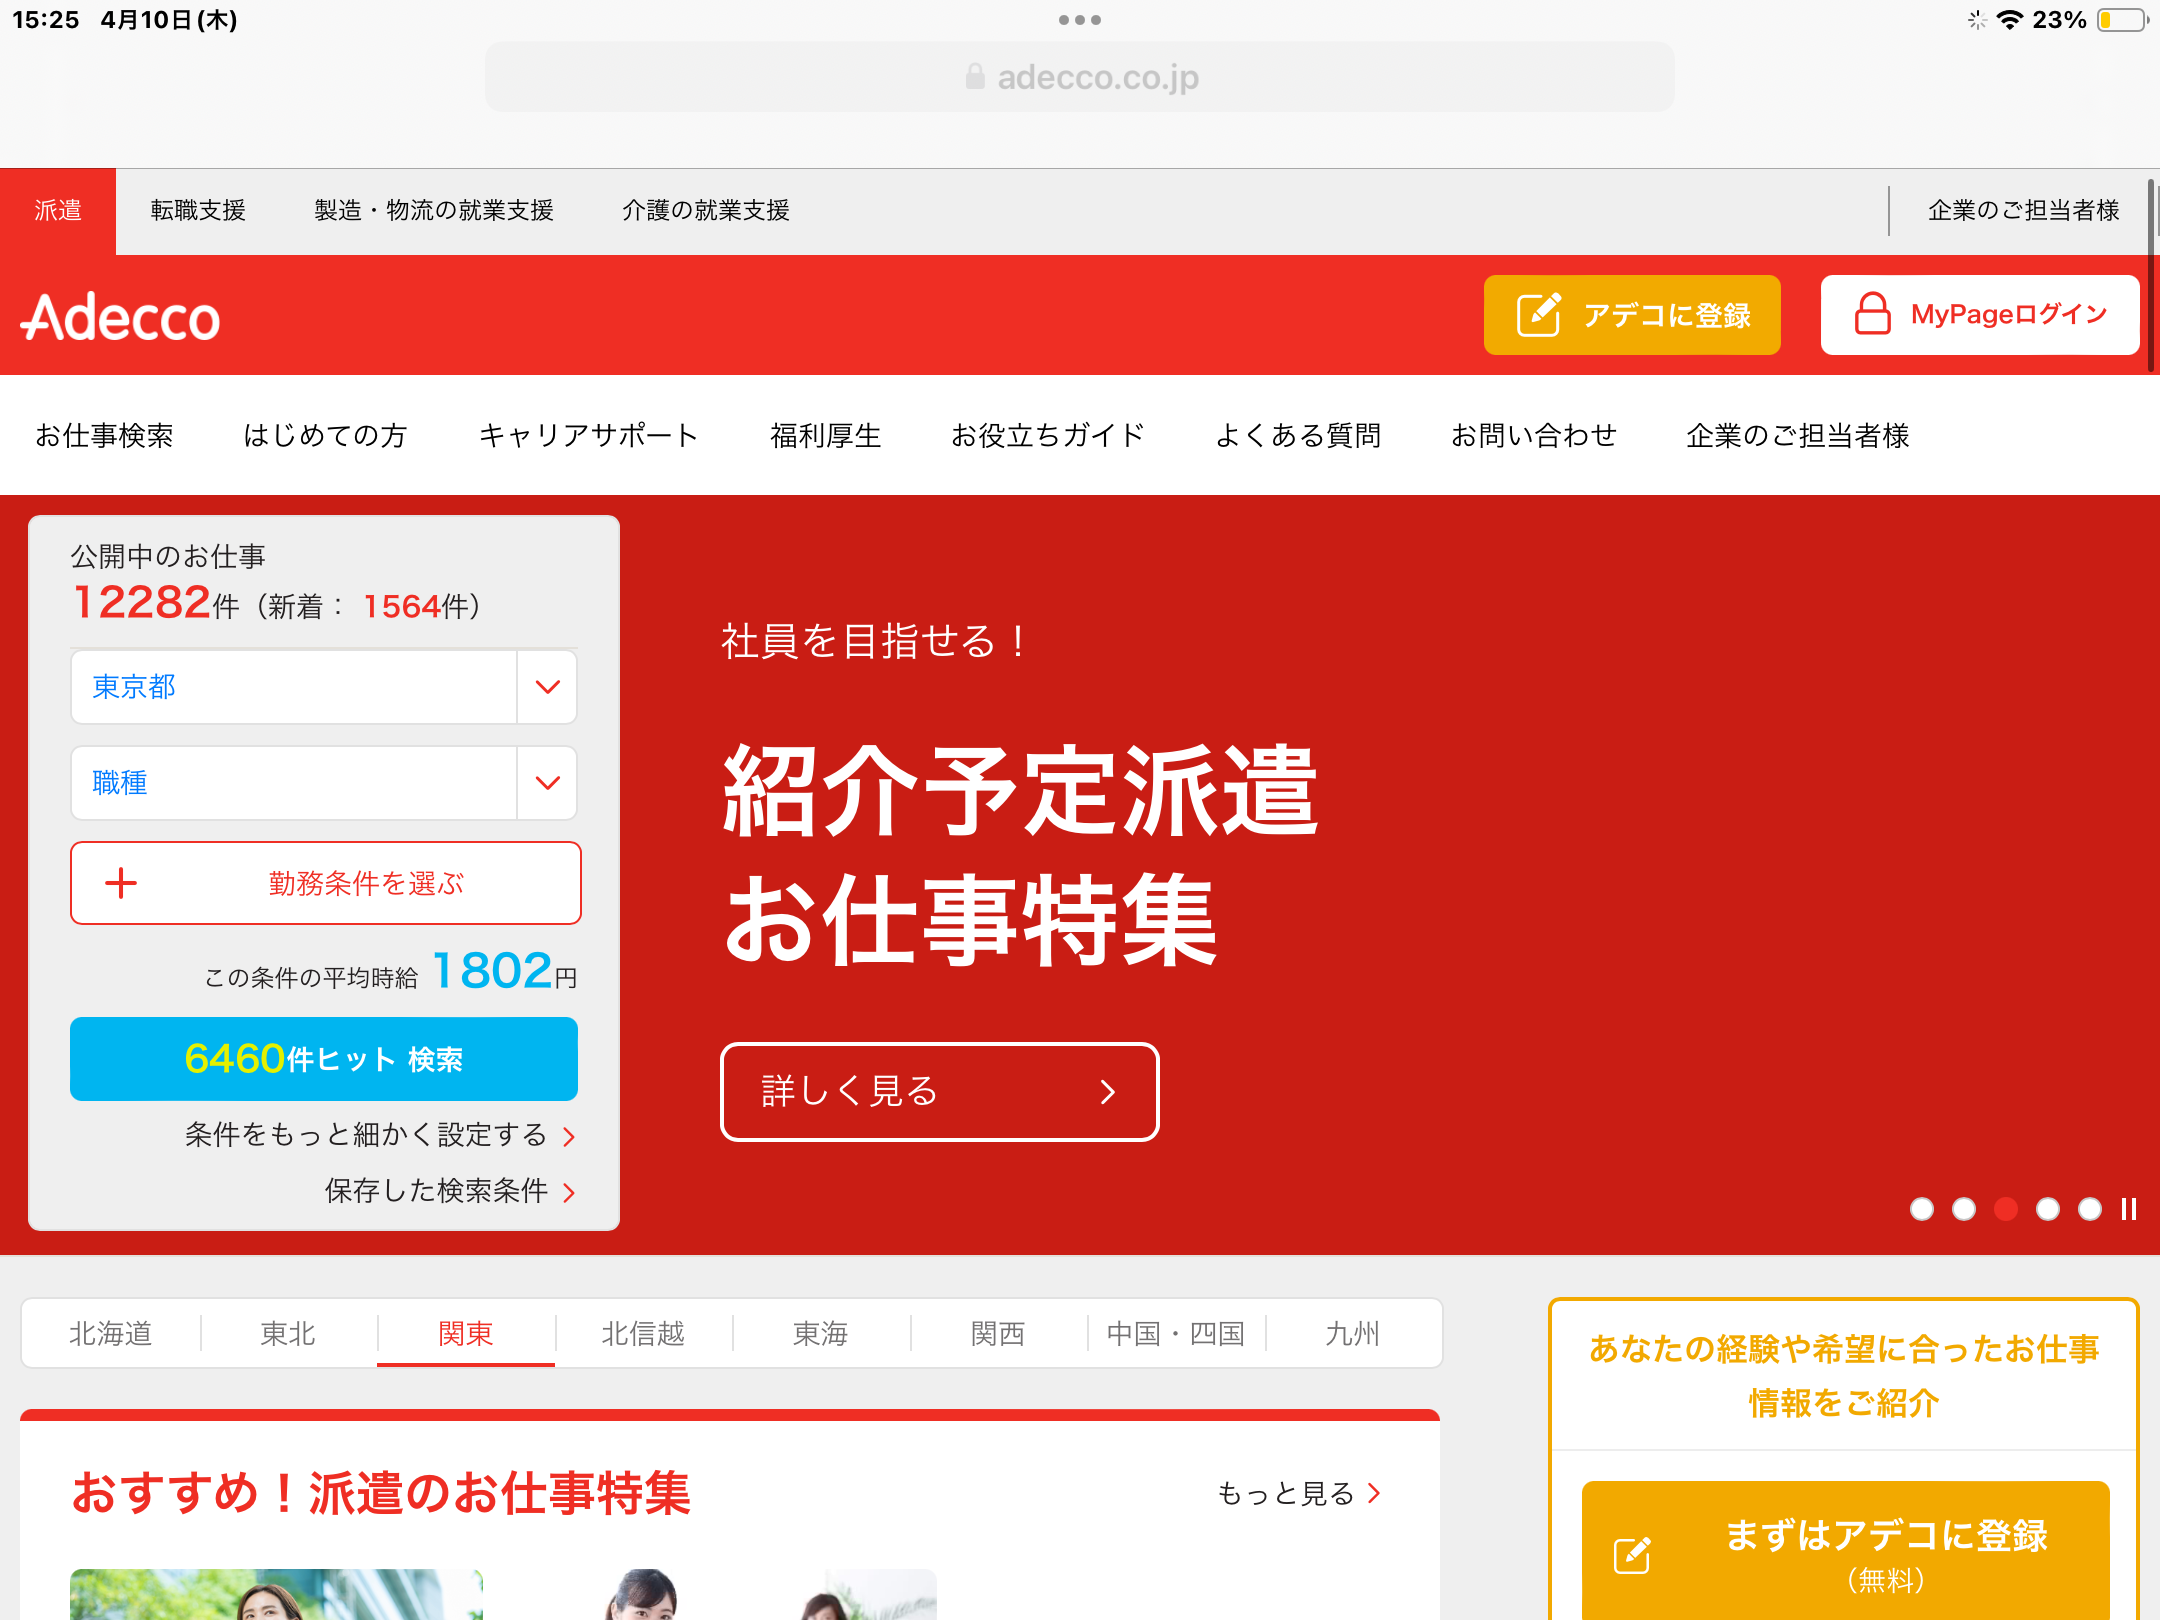2160x1620 pixels.
Task: Select 北信越 region tab
Action: tap(643, 1333)
